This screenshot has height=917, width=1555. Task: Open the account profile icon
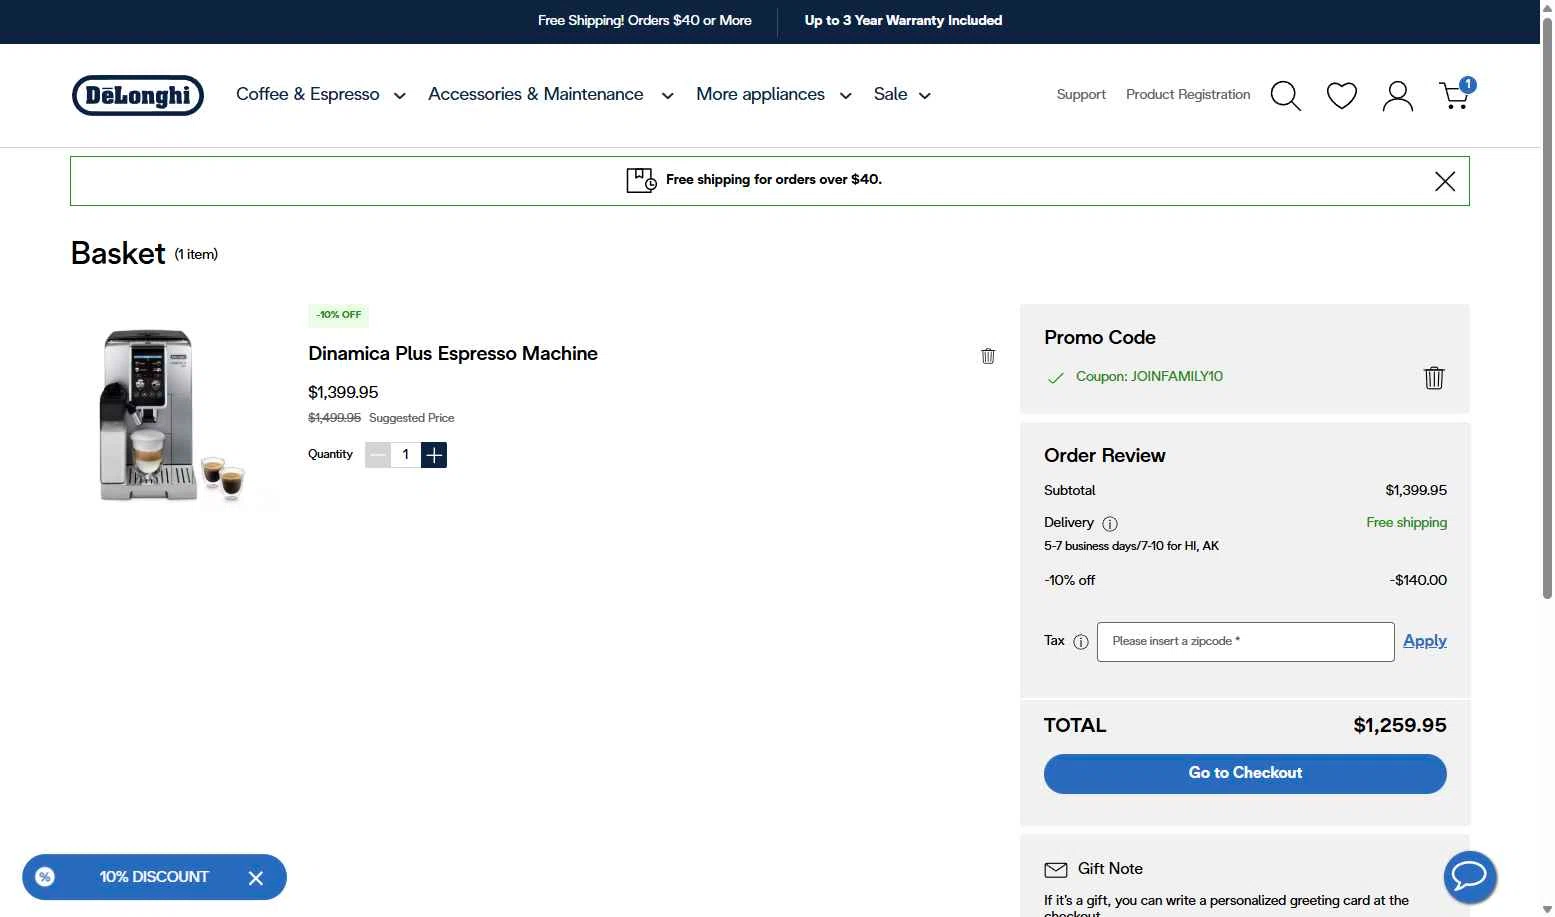(1397, 96)
